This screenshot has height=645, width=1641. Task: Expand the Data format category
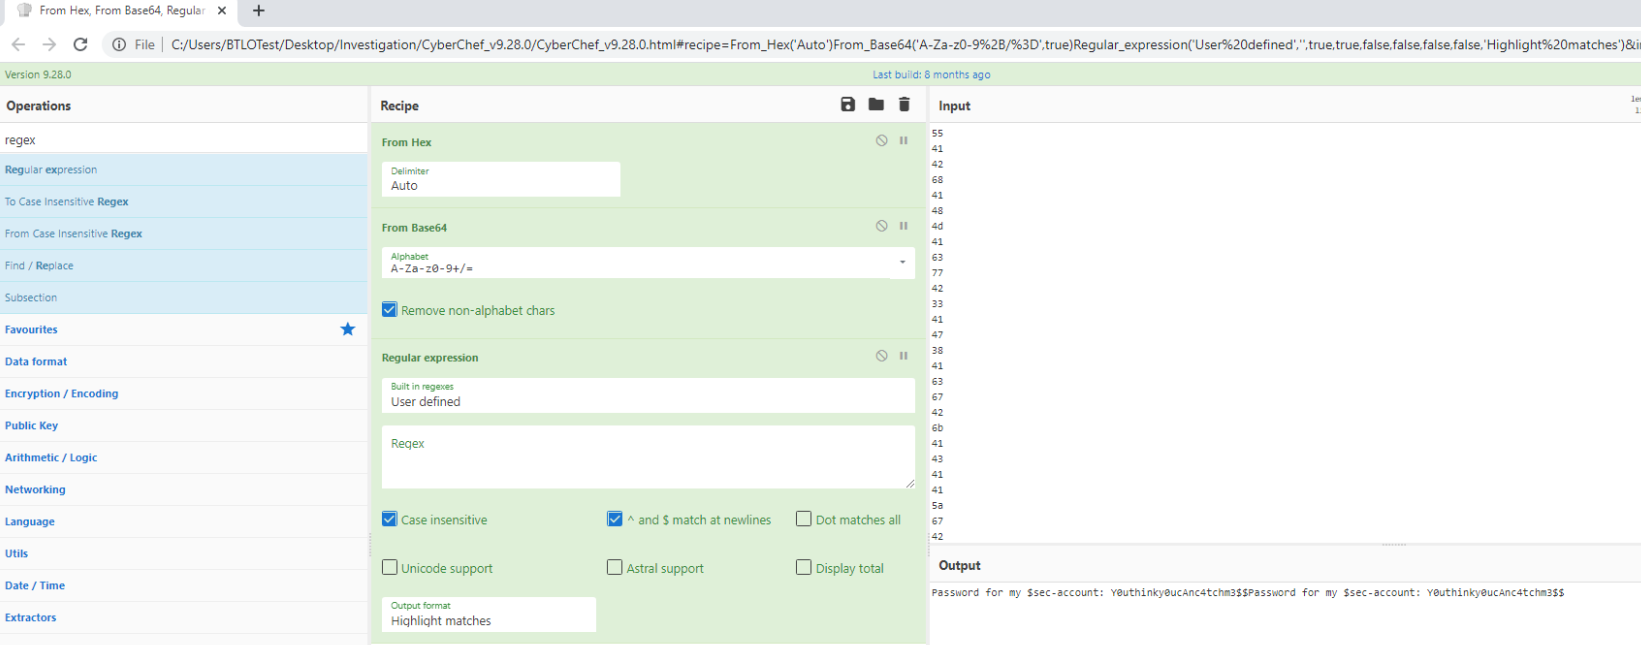click(36, 362)
